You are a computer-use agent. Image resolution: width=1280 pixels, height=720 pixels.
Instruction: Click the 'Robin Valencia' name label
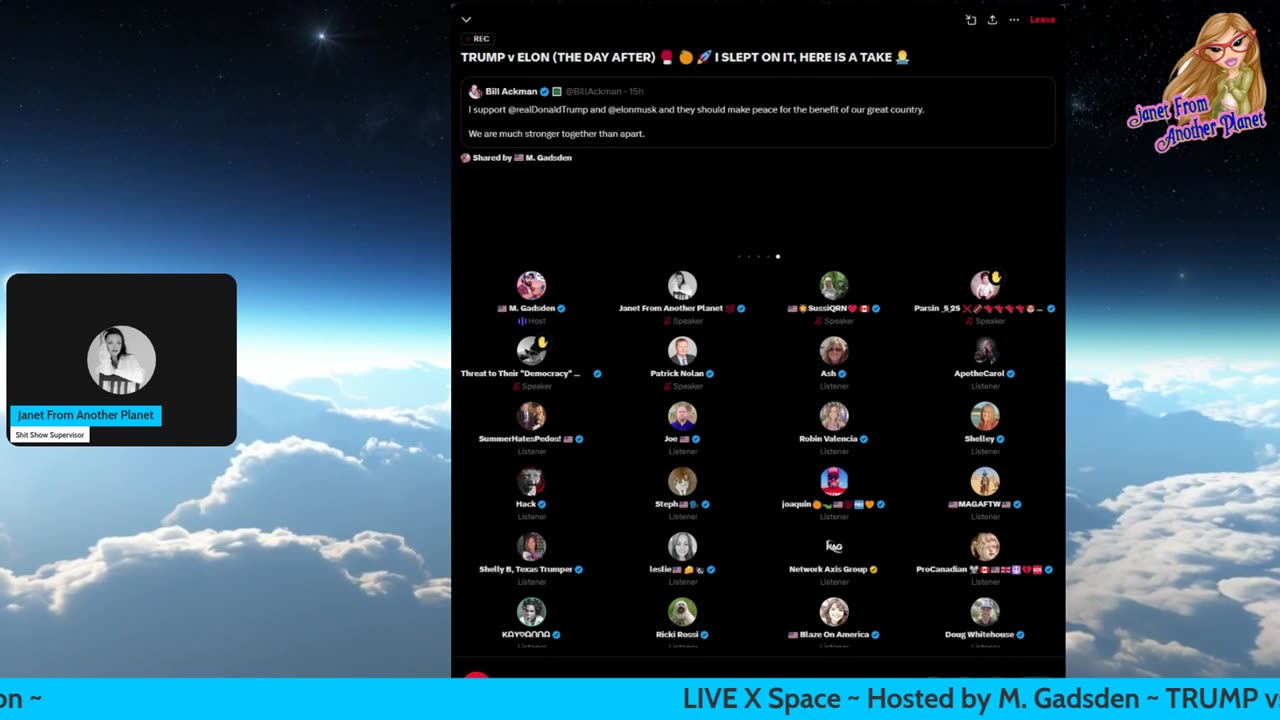(828, 438)
